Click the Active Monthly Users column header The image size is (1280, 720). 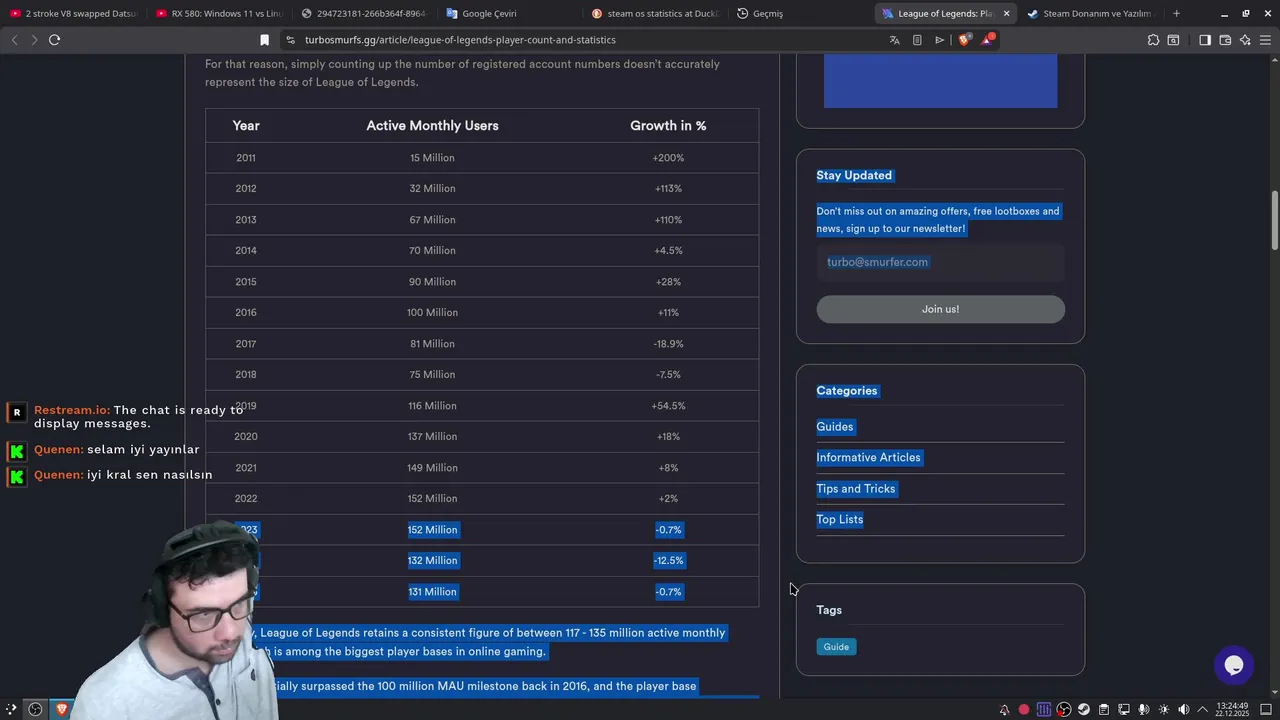pyautogui.click(x=432, y=126)
